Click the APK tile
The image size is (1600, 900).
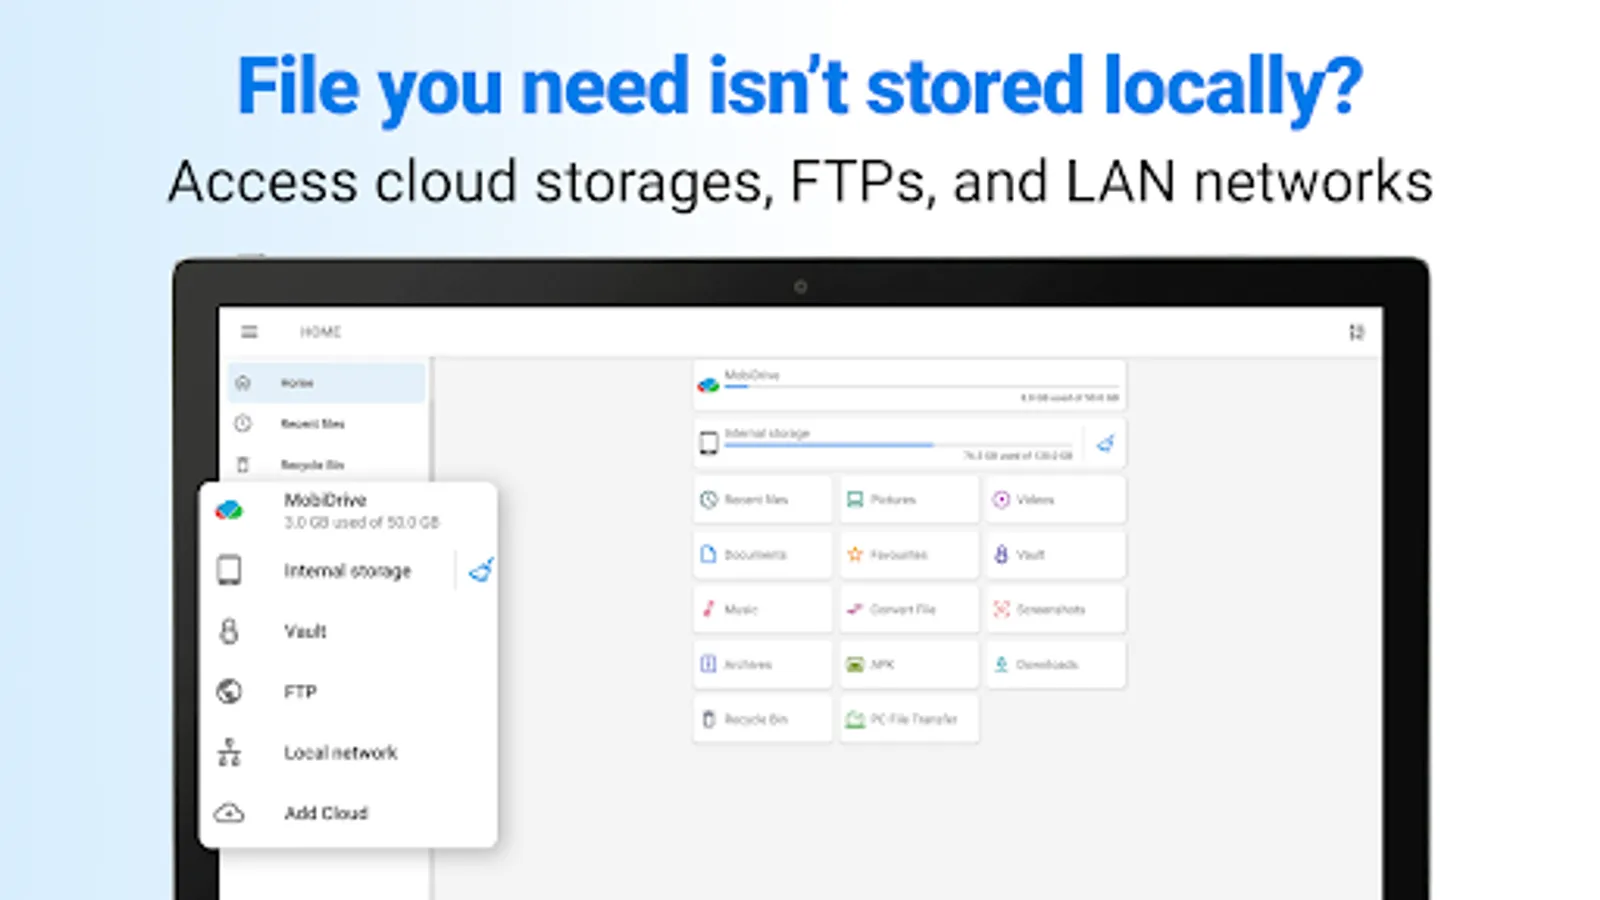click(909, 664)
